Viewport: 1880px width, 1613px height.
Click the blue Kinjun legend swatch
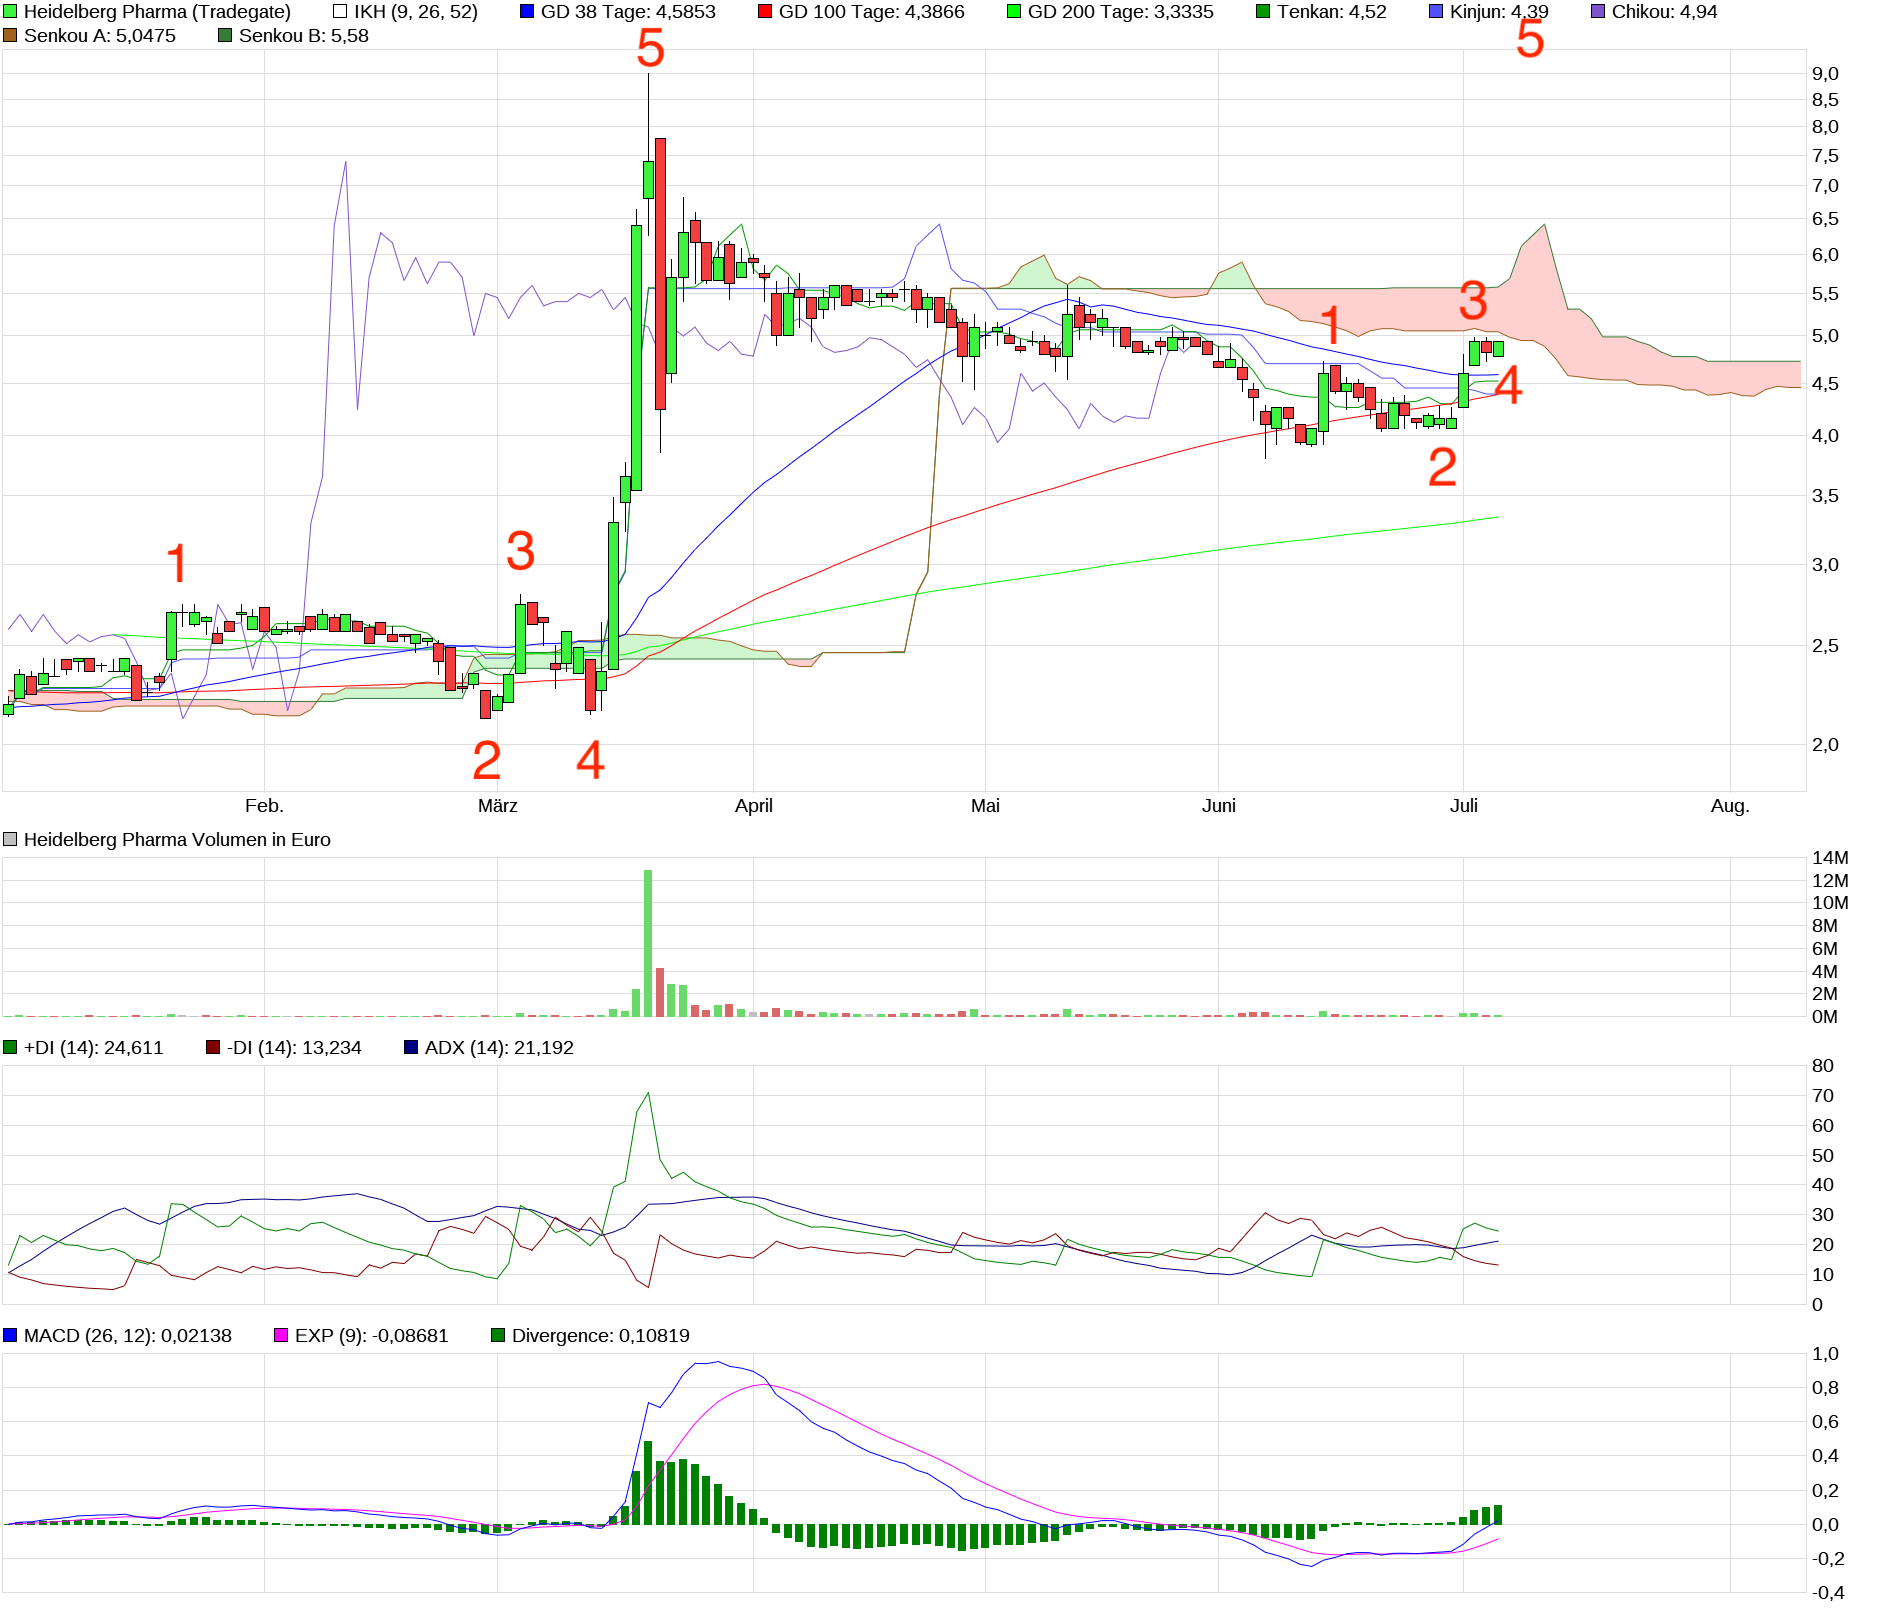(1436, 12)
